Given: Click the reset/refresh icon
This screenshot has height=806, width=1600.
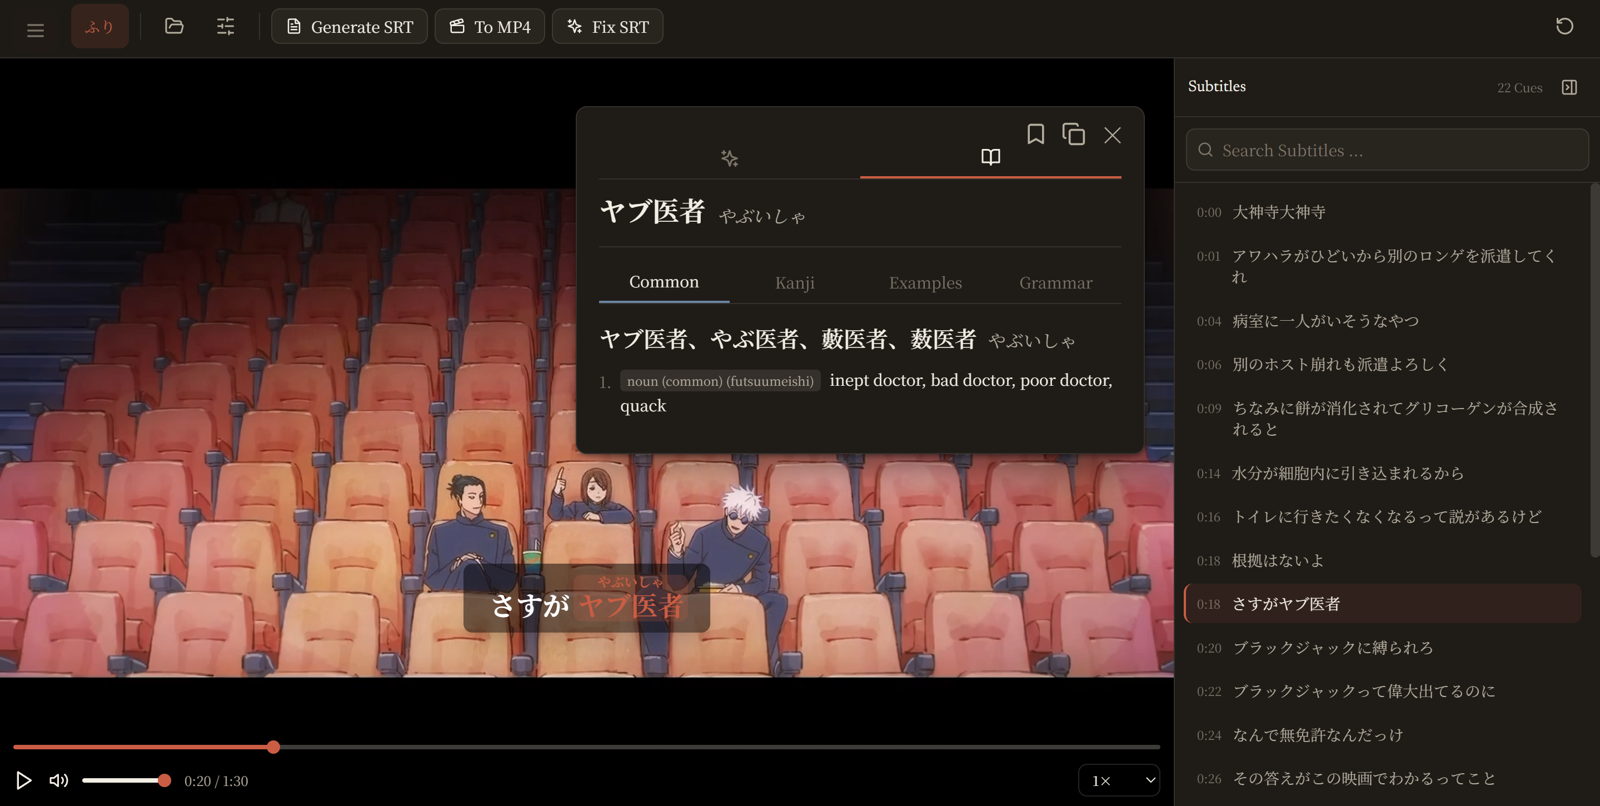Looking at the screenshot, I should click(1565, 27).
